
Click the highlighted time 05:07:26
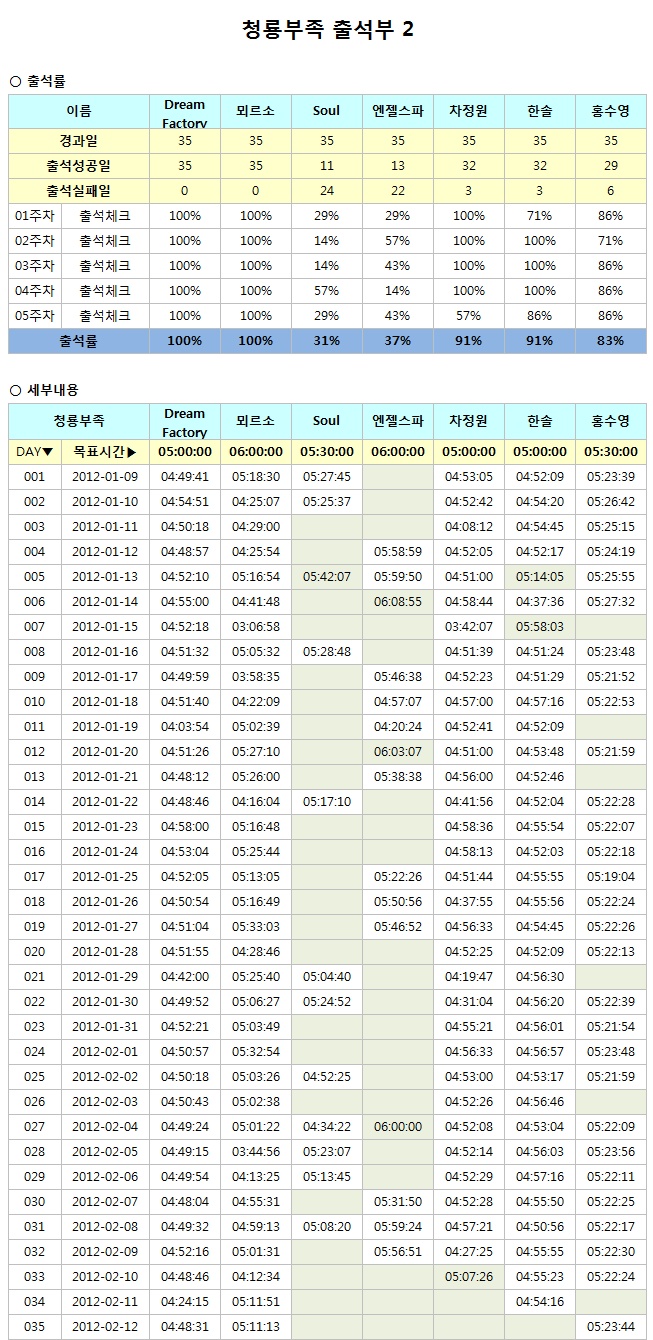click(469, 1277)
